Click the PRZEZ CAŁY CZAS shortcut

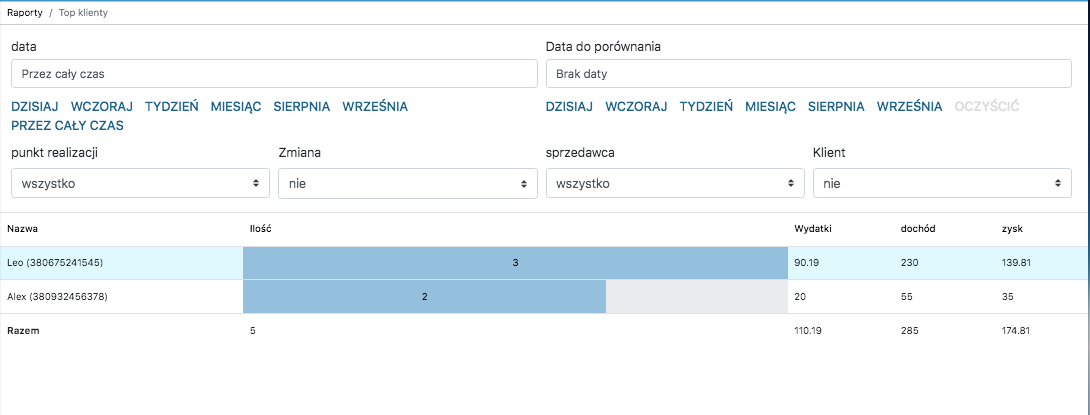tap(68, 126)
